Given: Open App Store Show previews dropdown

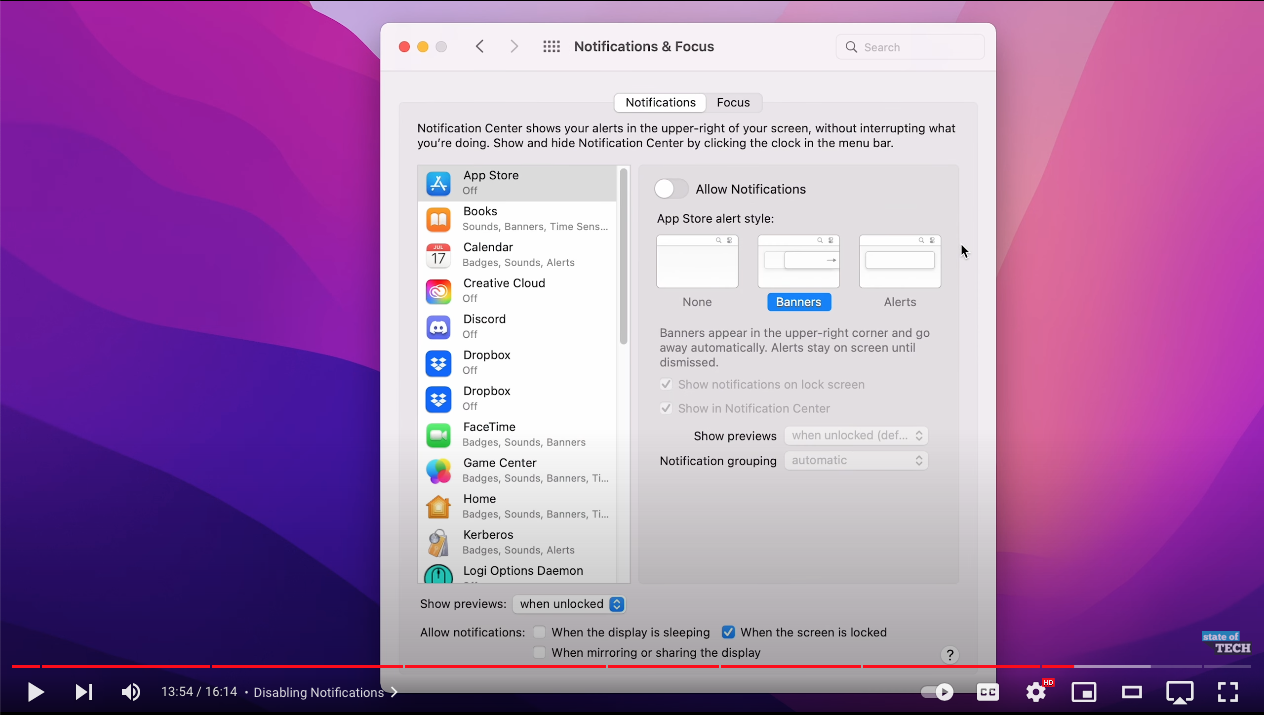Looking at the screenshot, I should [856, 435].
